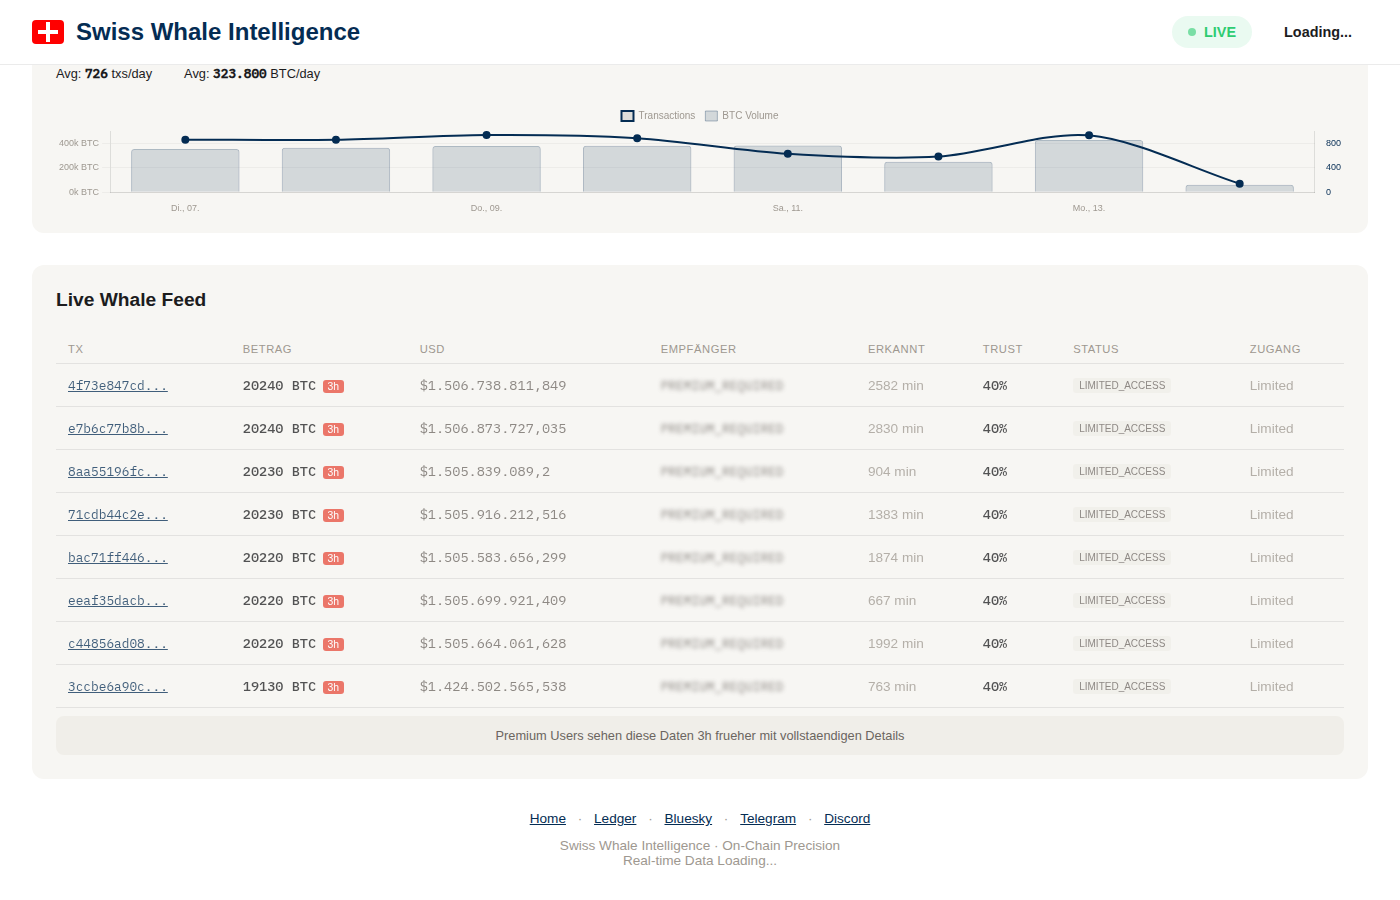Click the Loading... button in header
The width and height of the screenshot is (1400, 900).
(x=1317, y=32)
